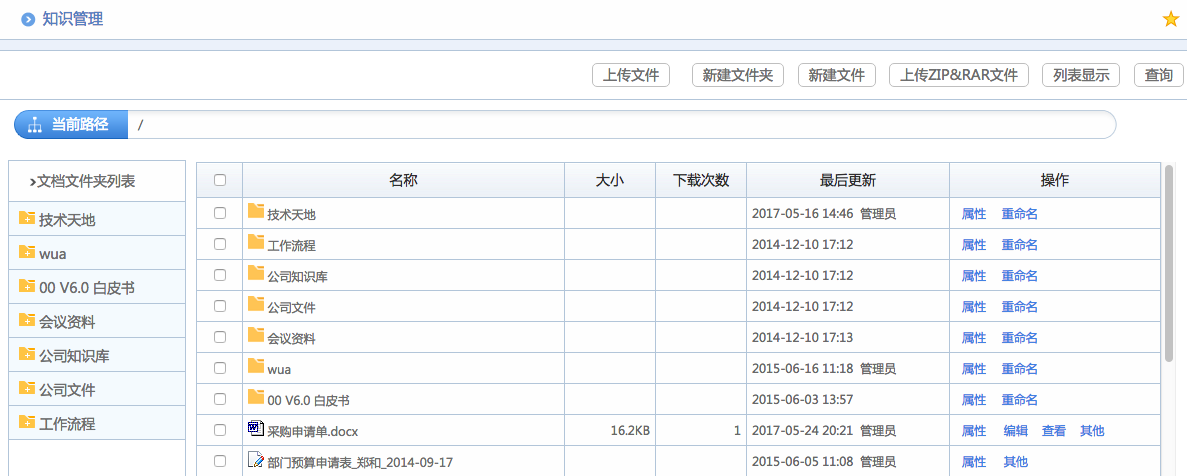Open the 会议资料 folder in the sidebar tree

tap(67, 321)
